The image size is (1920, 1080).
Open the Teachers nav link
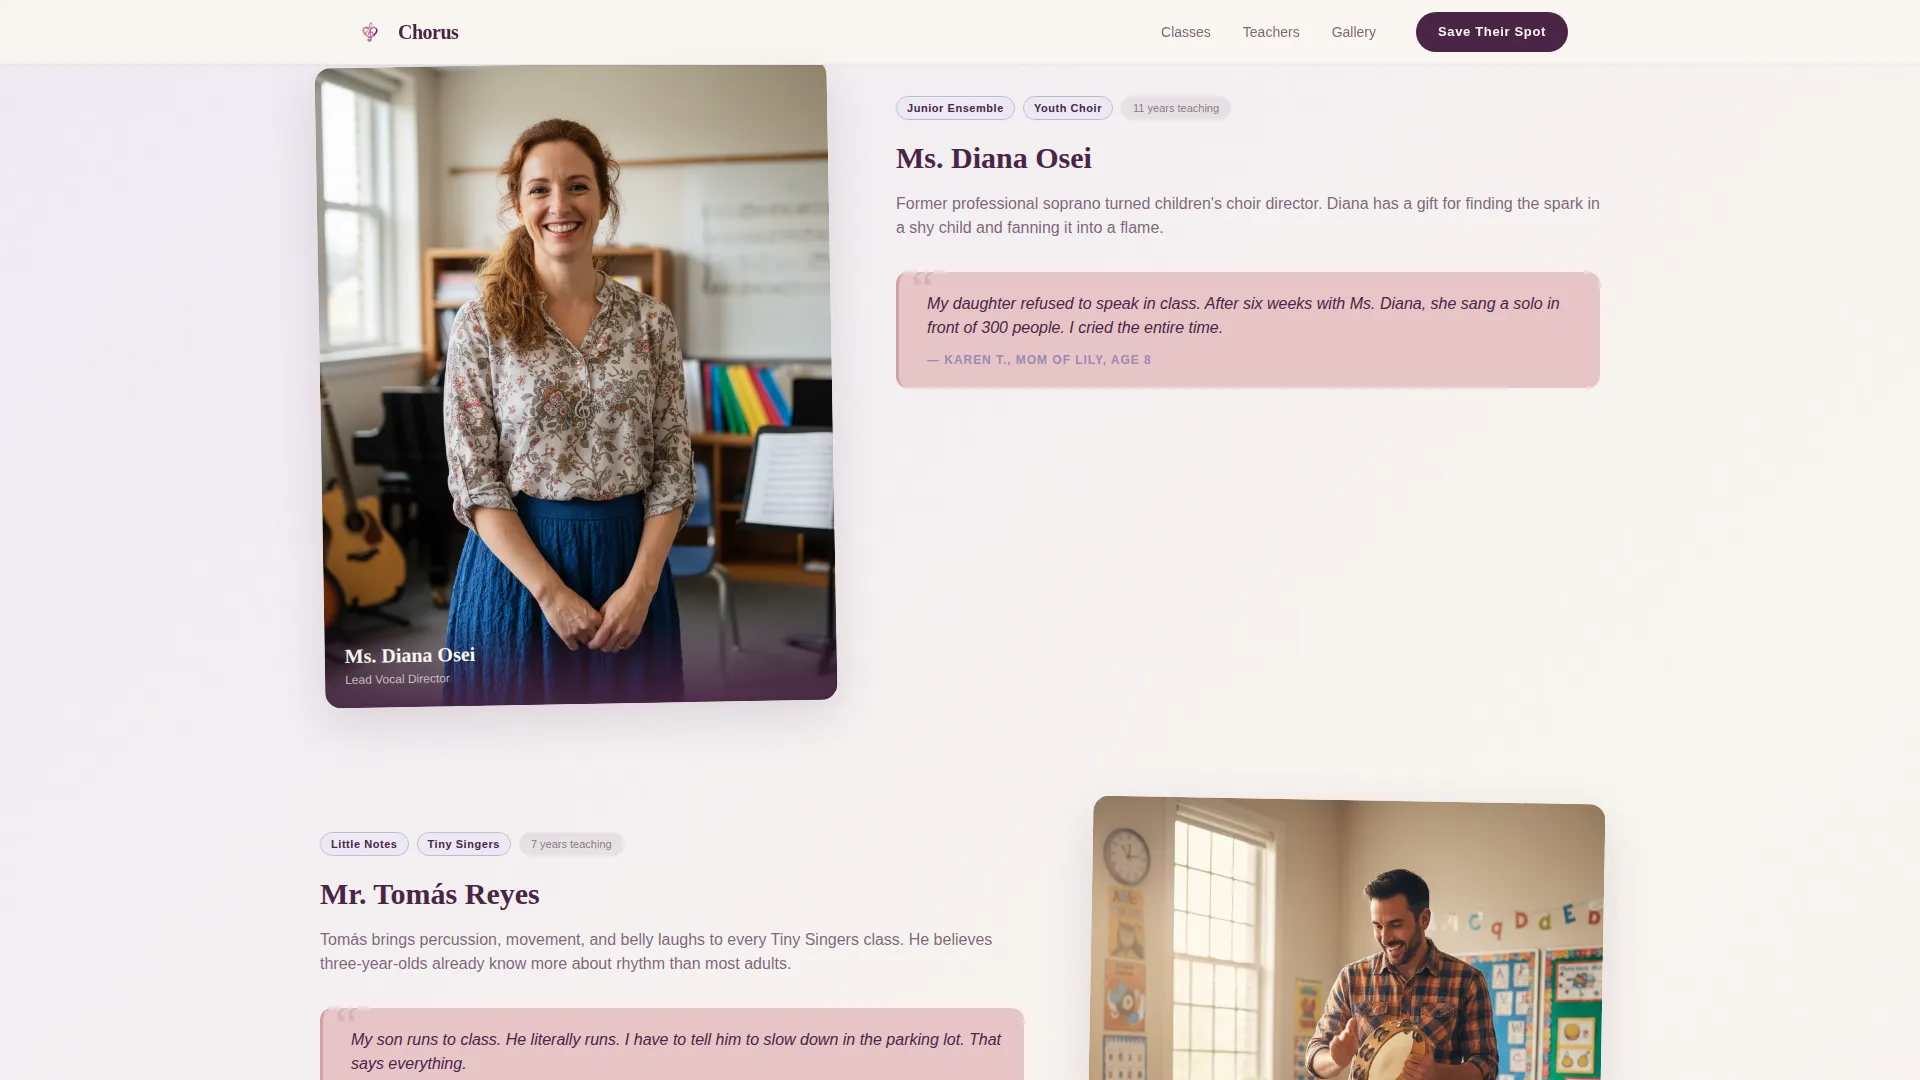pyautogui.click(x=1271, y=32)
